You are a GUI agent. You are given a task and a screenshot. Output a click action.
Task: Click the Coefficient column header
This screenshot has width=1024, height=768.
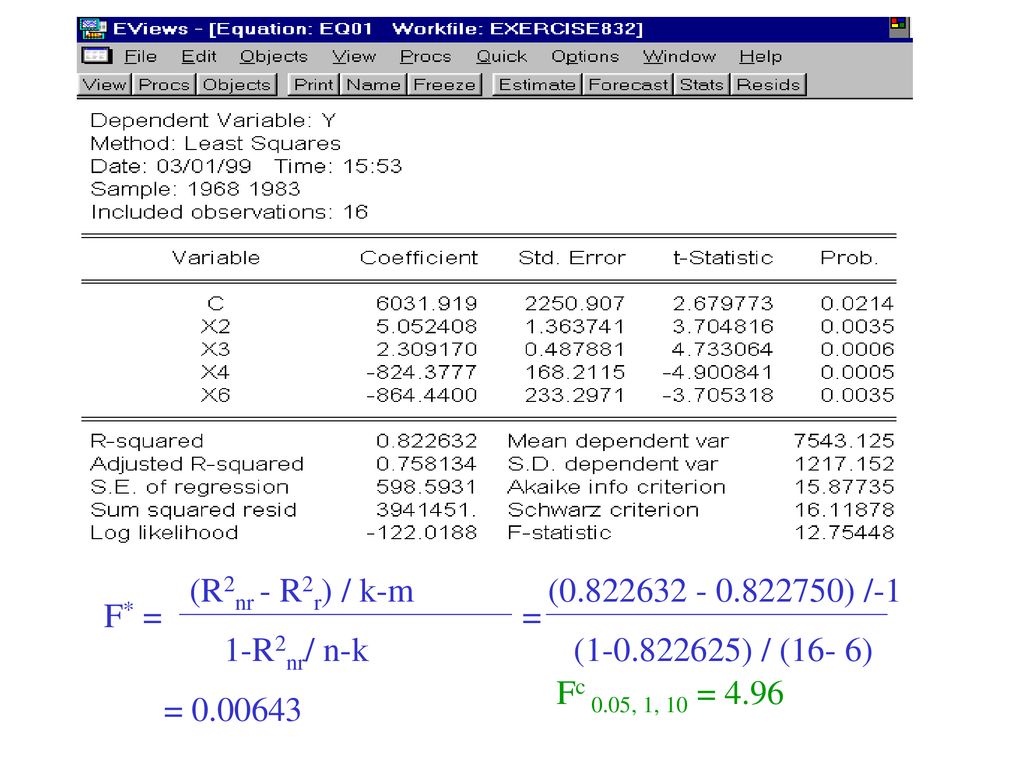pyautogui.click(x=419, y=258)
